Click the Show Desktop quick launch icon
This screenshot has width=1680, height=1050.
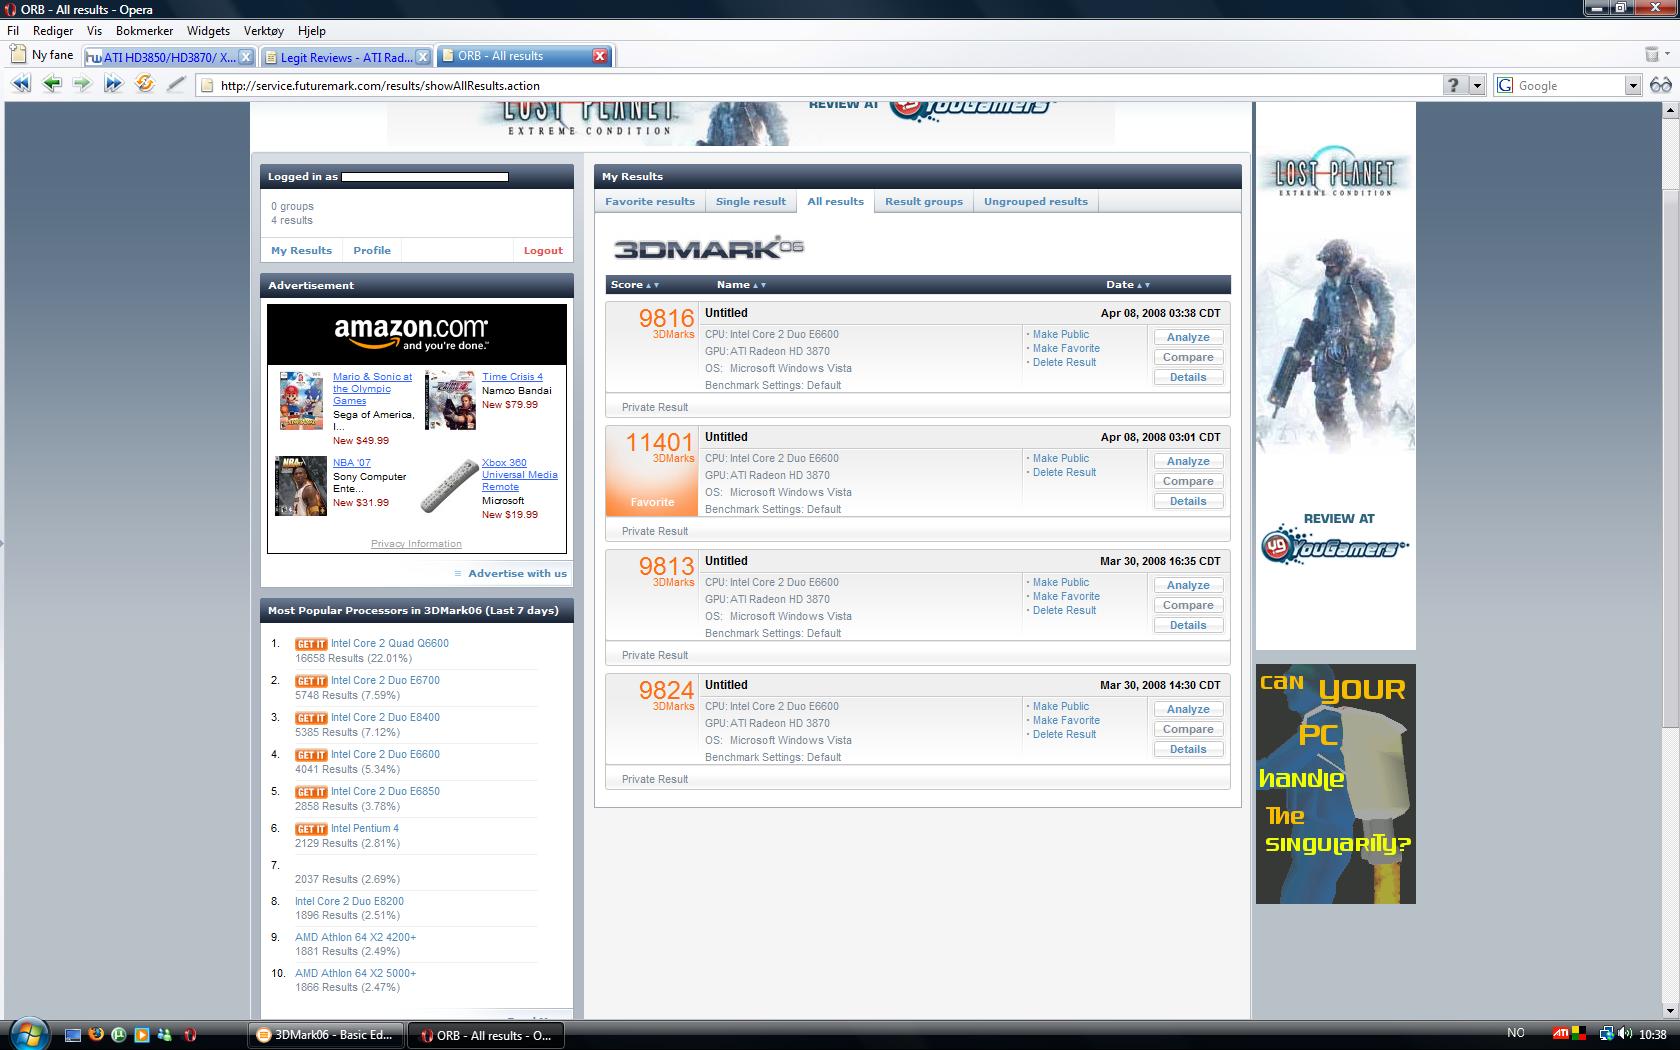pyautogui.click(x=73, y=1035)
